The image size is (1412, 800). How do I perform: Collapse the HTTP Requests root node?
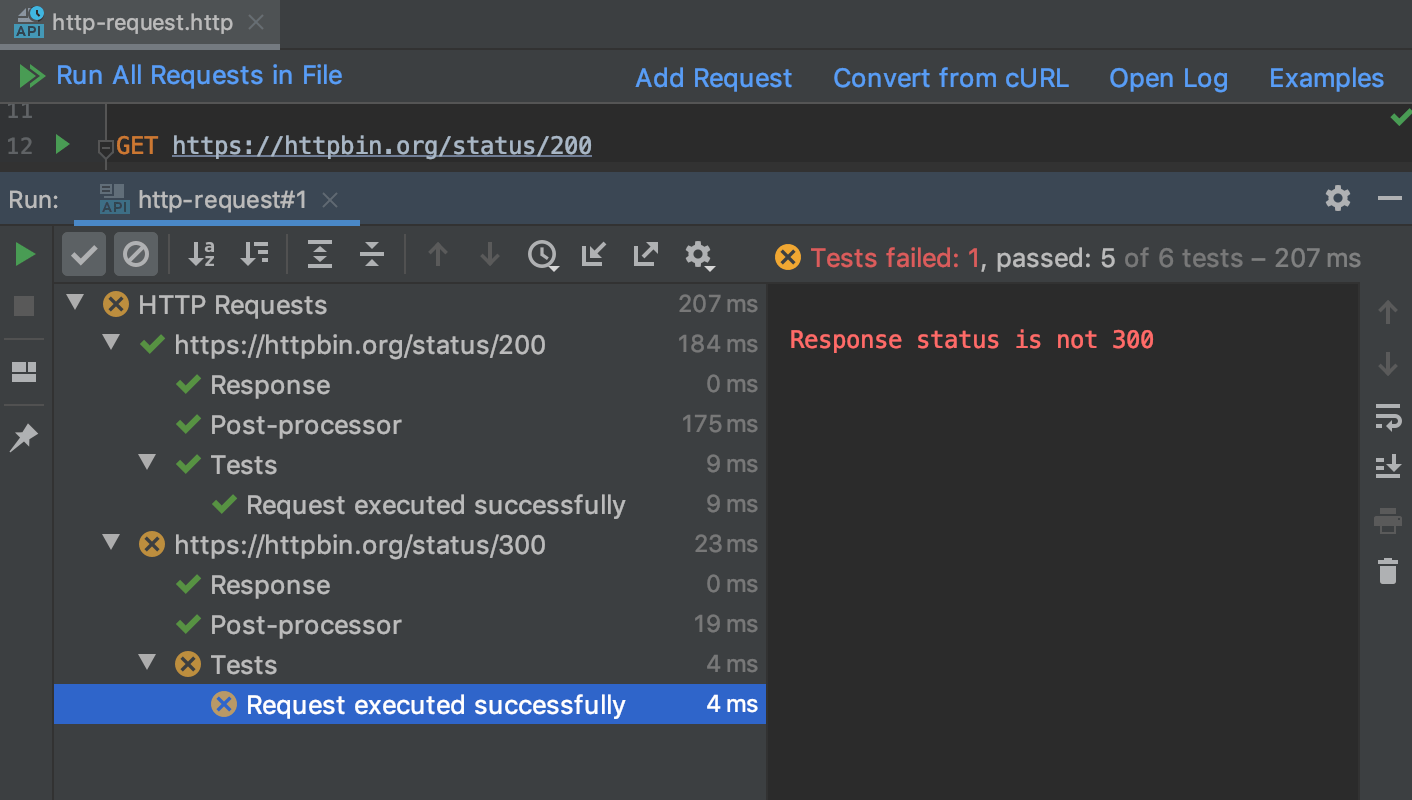74,304
